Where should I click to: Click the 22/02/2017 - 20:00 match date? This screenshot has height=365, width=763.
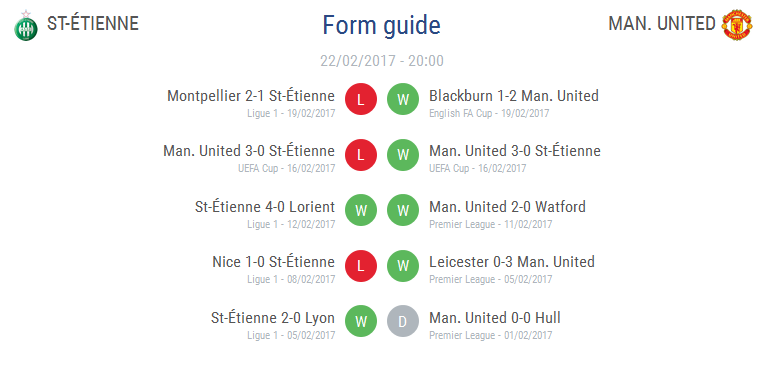382,61
